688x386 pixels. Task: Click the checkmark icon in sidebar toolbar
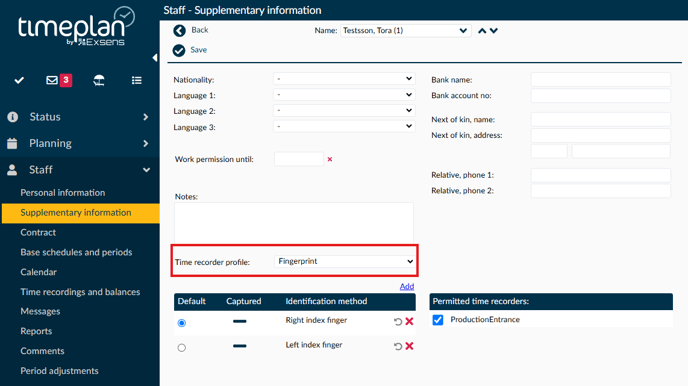(x=19, y=80)
